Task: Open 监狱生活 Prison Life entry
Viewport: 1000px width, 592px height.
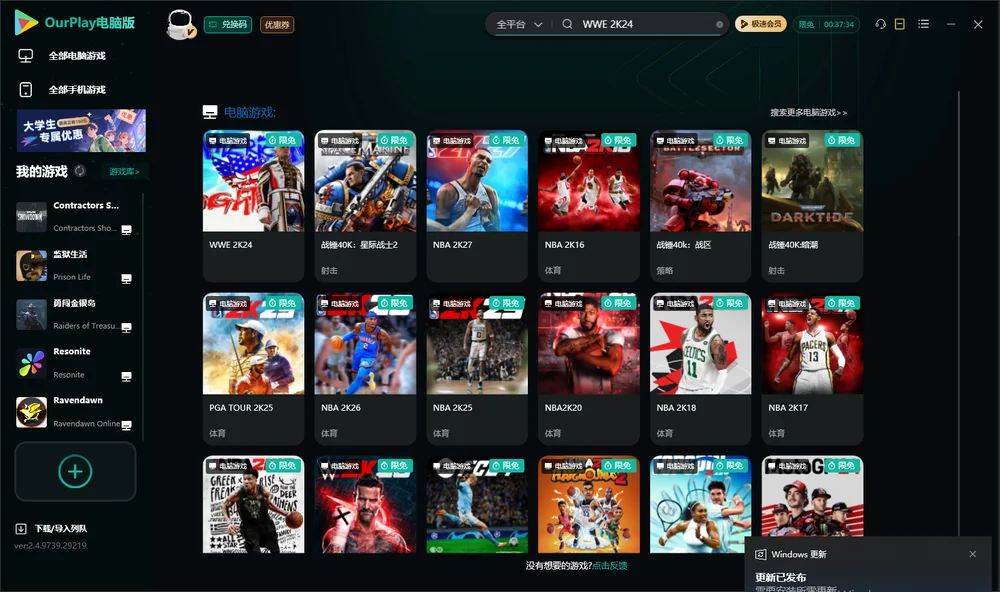Action: [x=74, y=265]
